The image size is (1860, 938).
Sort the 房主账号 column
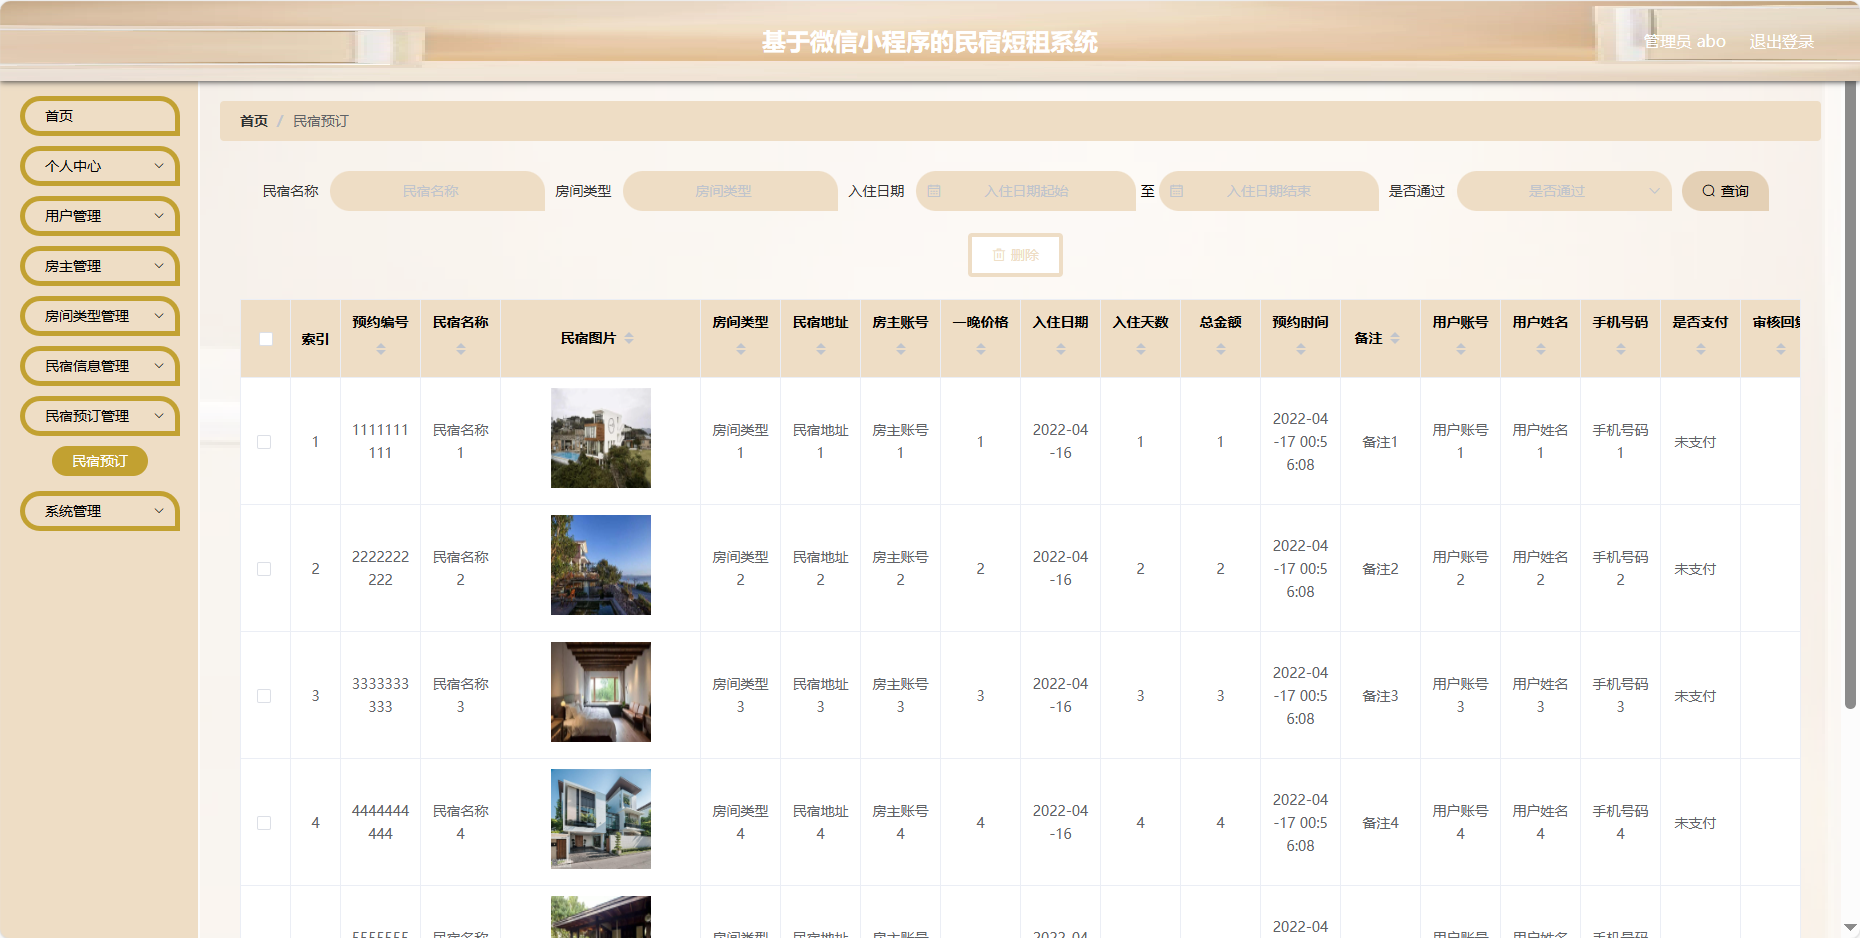[x=900, y=349]
